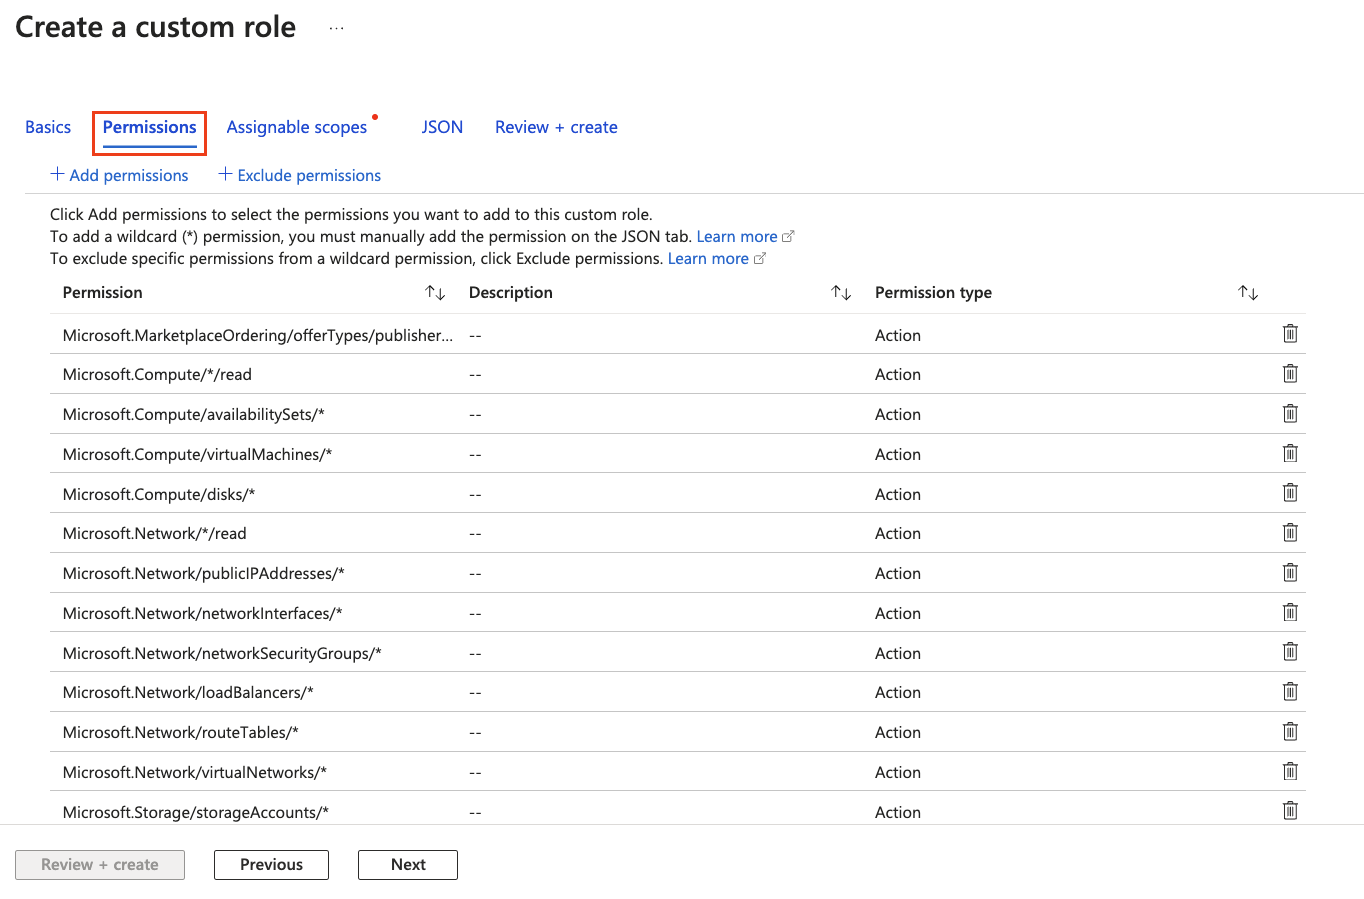This screenshot has width=1364, height=899.
Task: Go back with the Previous button
Action: pyautogui.click(x=271, y=865)
